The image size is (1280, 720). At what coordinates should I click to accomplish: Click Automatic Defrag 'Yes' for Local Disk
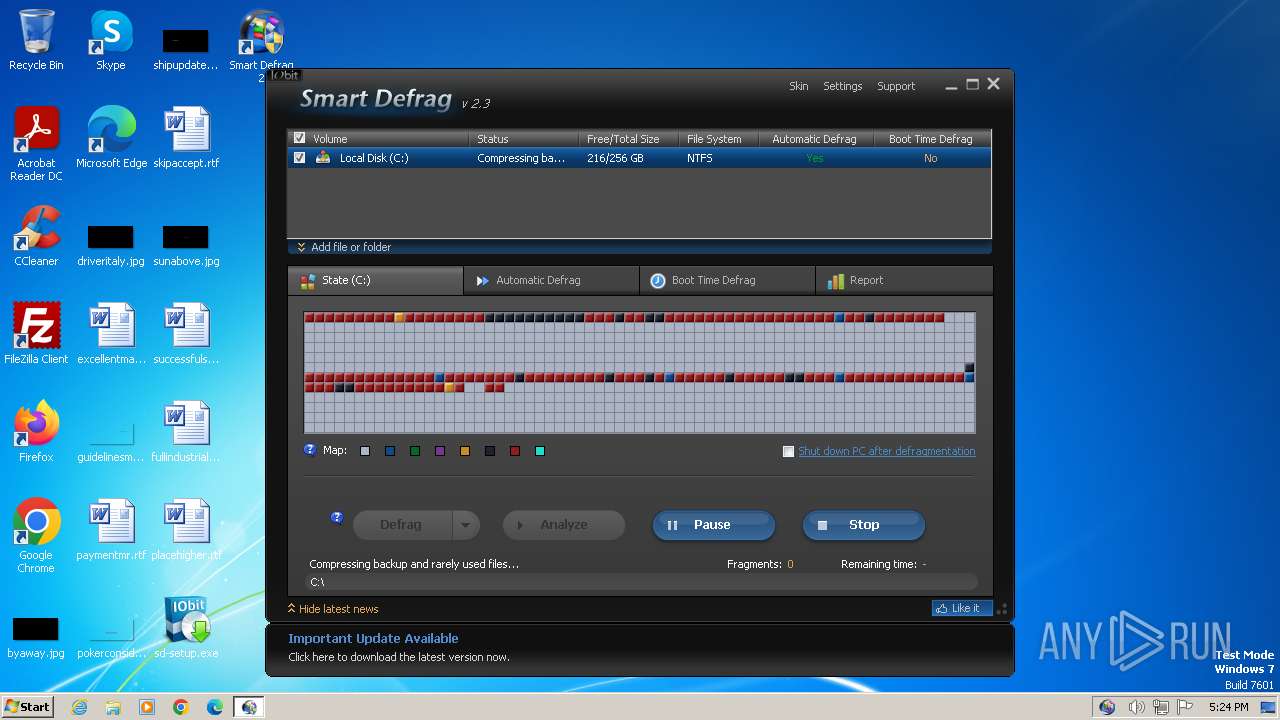815,158
